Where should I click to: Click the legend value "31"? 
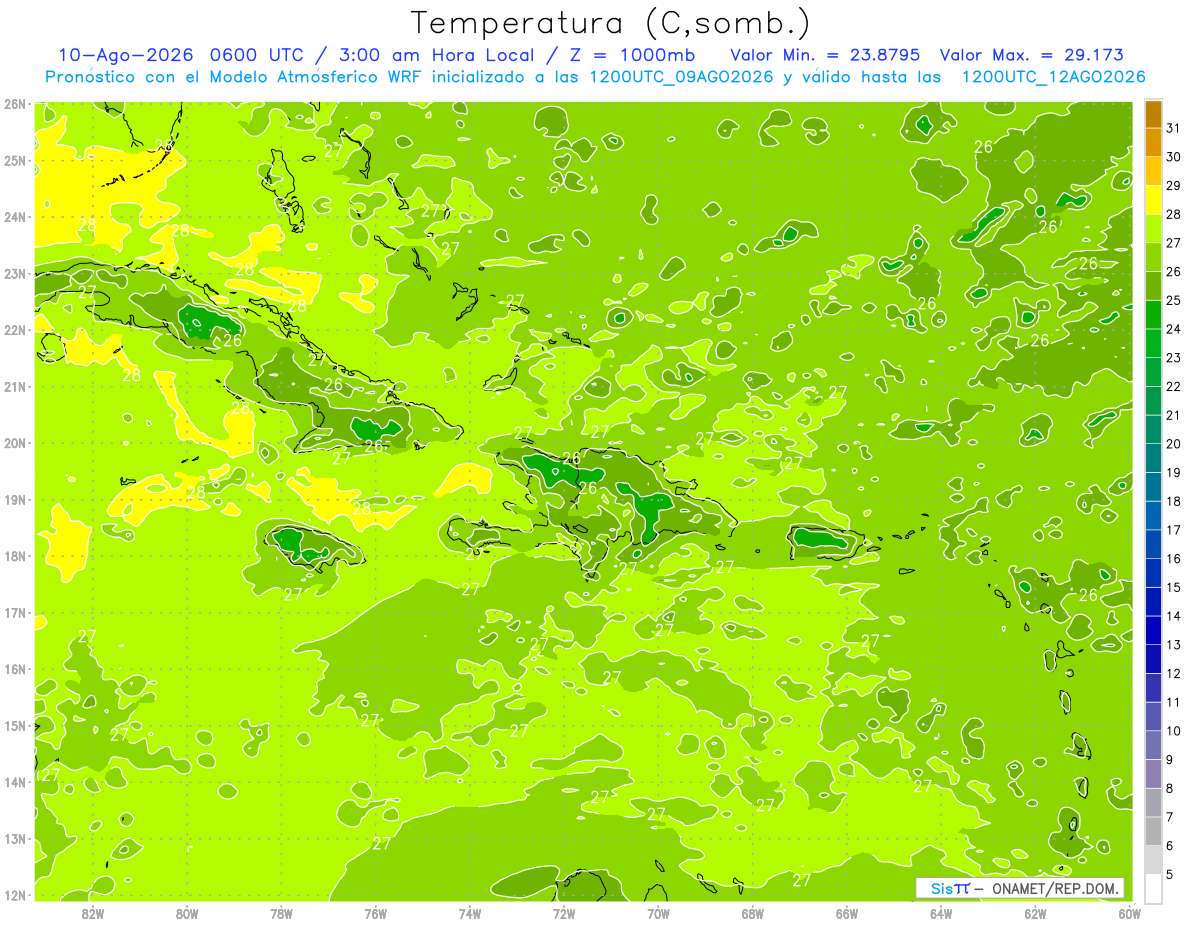[x=1174, y=128]
